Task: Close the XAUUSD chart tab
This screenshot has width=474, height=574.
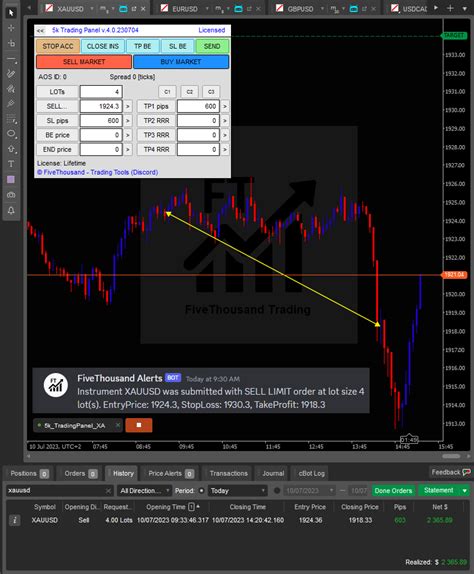Action: click(143, 8)
